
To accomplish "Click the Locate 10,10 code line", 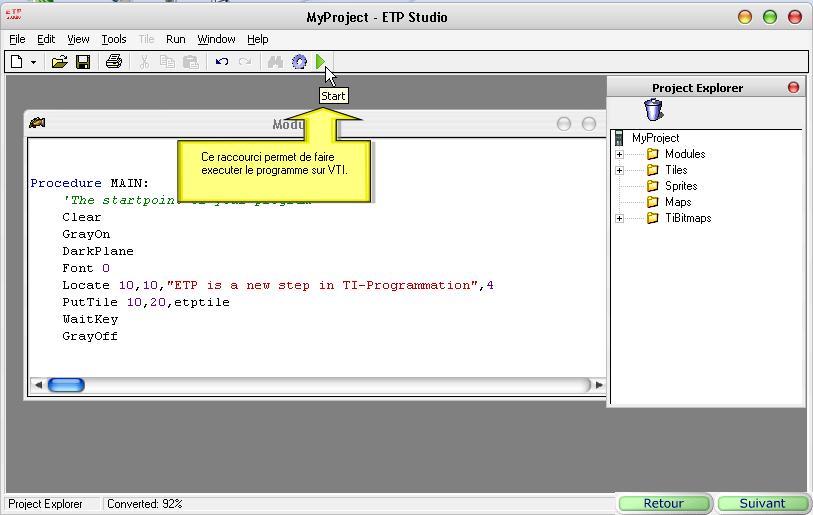I will (278, 286).
